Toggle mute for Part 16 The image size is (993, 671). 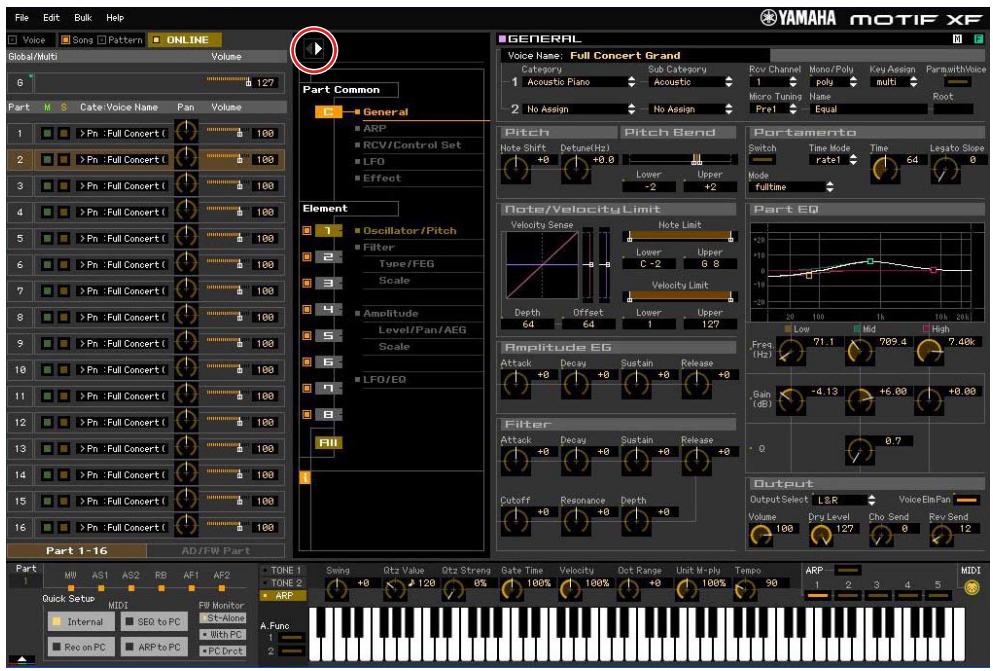pos(47,527)
